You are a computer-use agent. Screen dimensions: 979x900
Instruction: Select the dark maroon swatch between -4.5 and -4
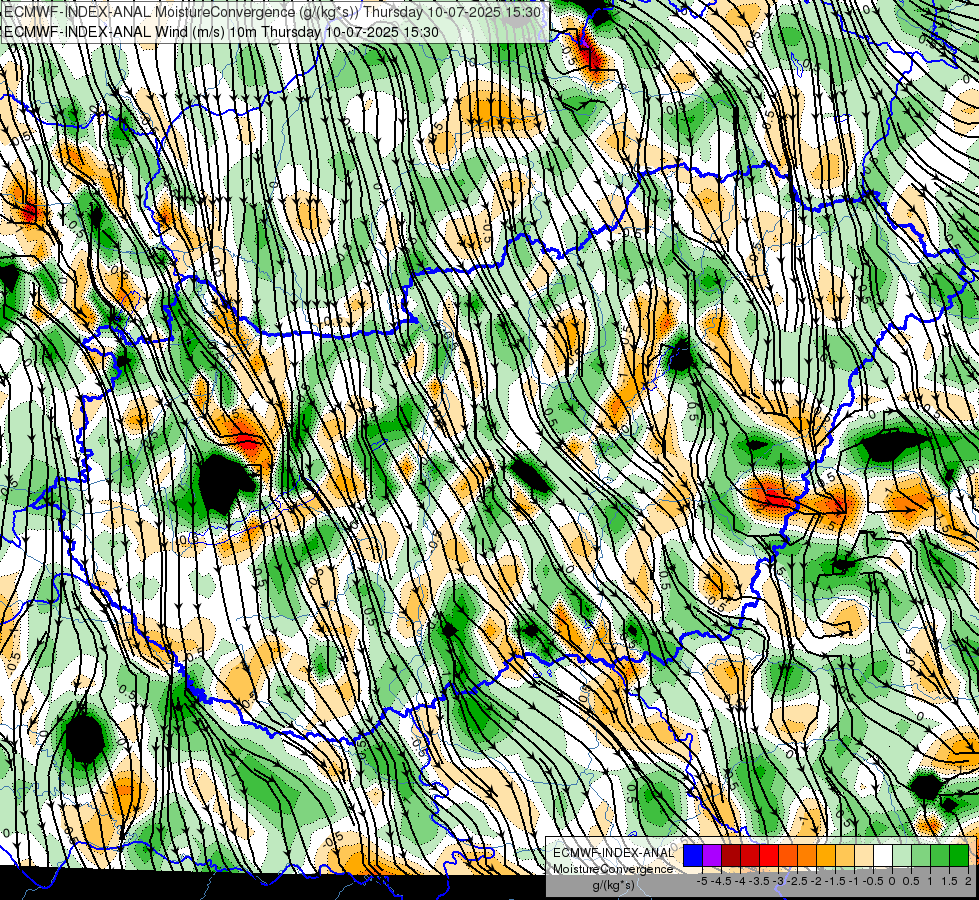click(731, 856)
